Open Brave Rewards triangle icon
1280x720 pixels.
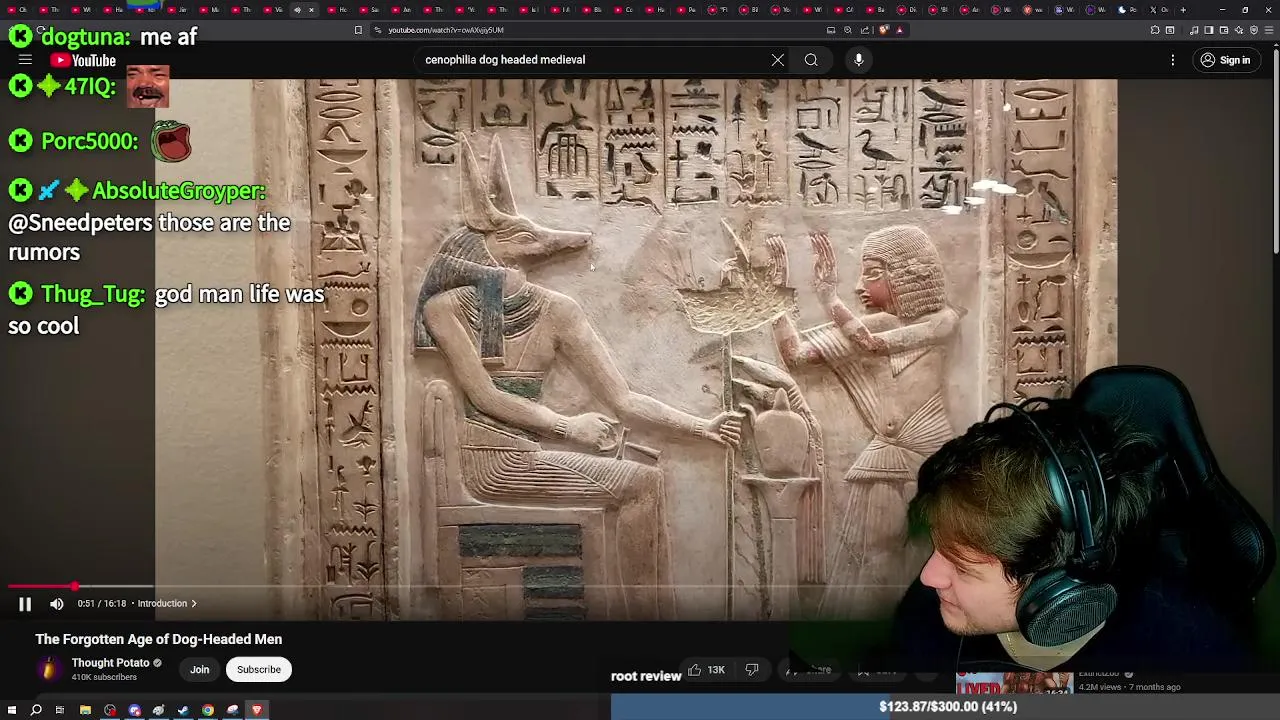899,30
